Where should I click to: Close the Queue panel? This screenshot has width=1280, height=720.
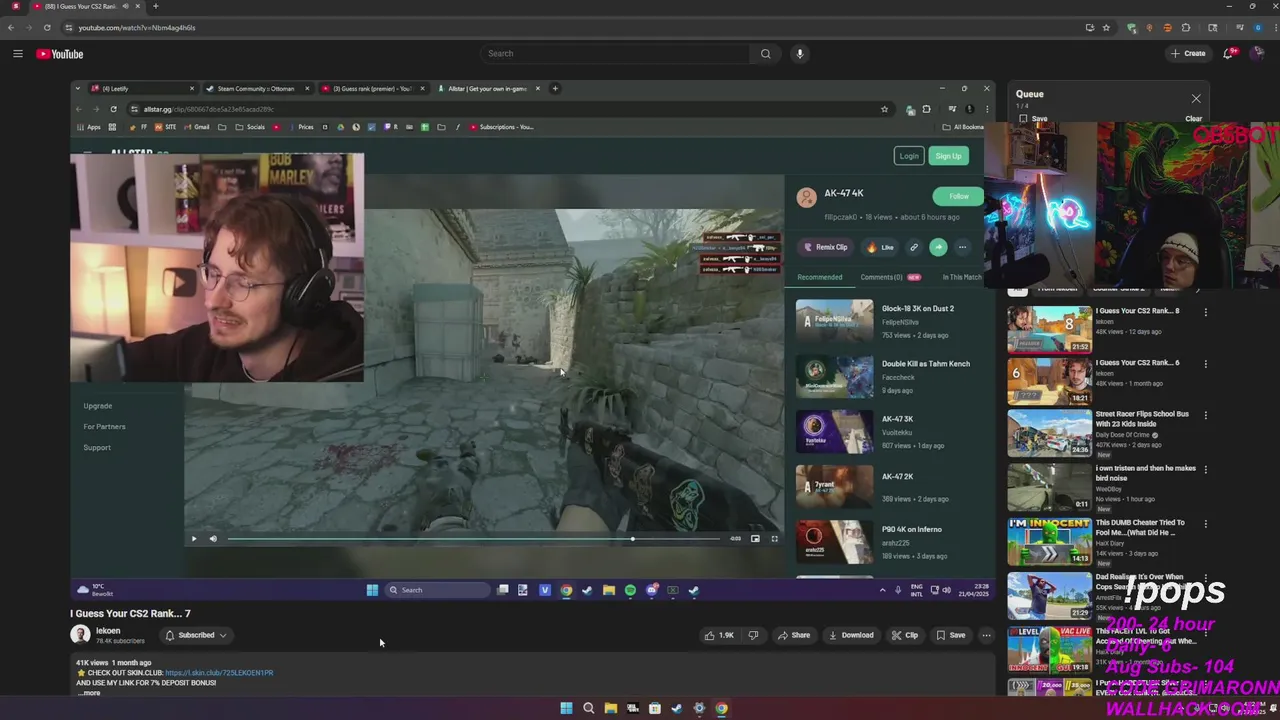(1196, 98)
